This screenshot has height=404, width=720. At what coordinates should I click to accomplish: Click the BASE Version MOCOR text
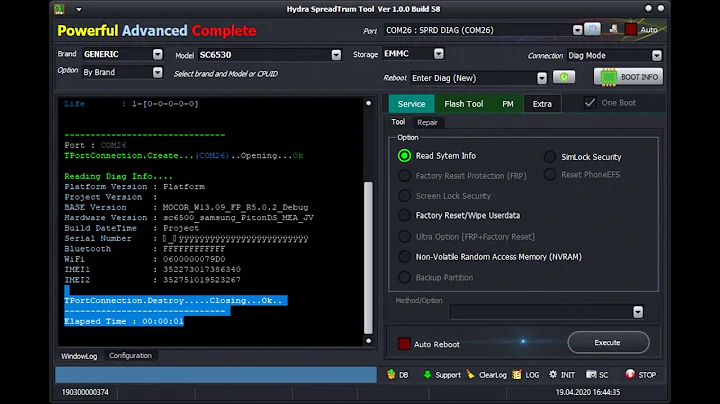[235, 208]
